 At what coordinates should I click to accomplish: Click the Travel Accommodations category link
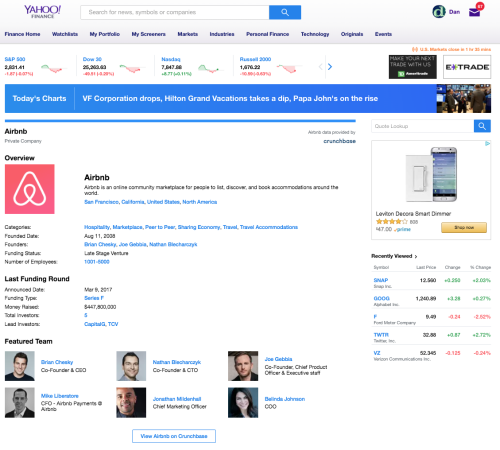[269, 227]
